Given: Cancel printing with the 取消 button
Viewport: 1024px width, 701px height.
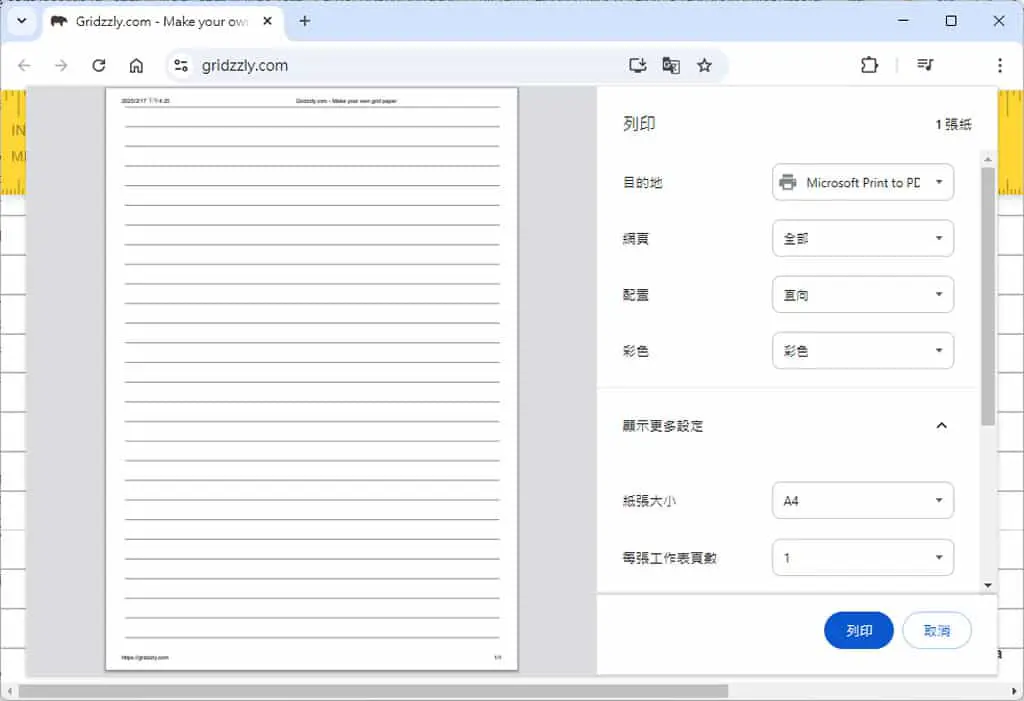Looking at the screenshot, I should click(936, 630).
